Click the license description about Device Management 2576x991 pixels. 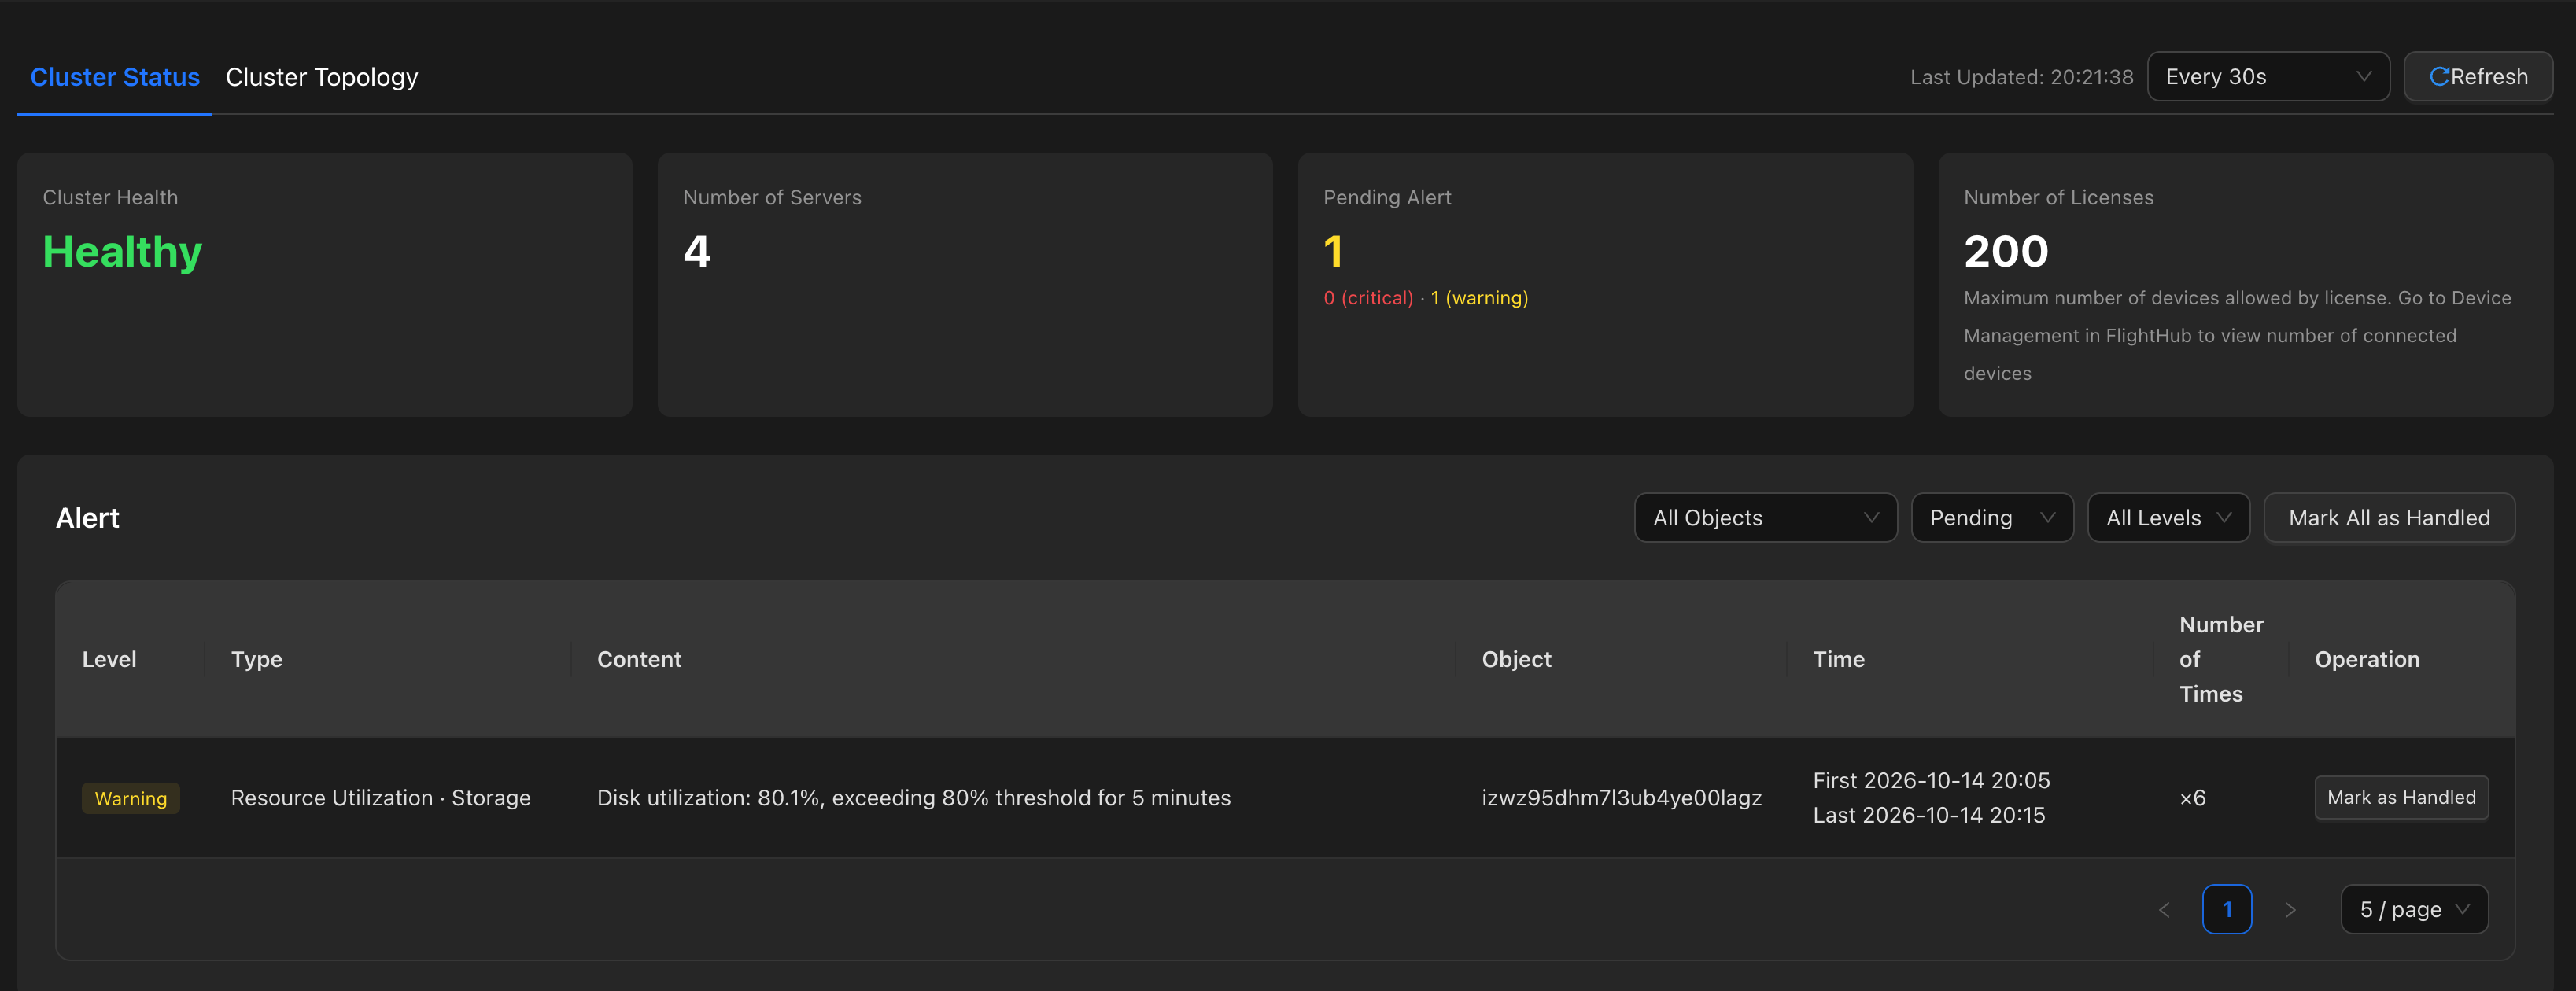2237,336
